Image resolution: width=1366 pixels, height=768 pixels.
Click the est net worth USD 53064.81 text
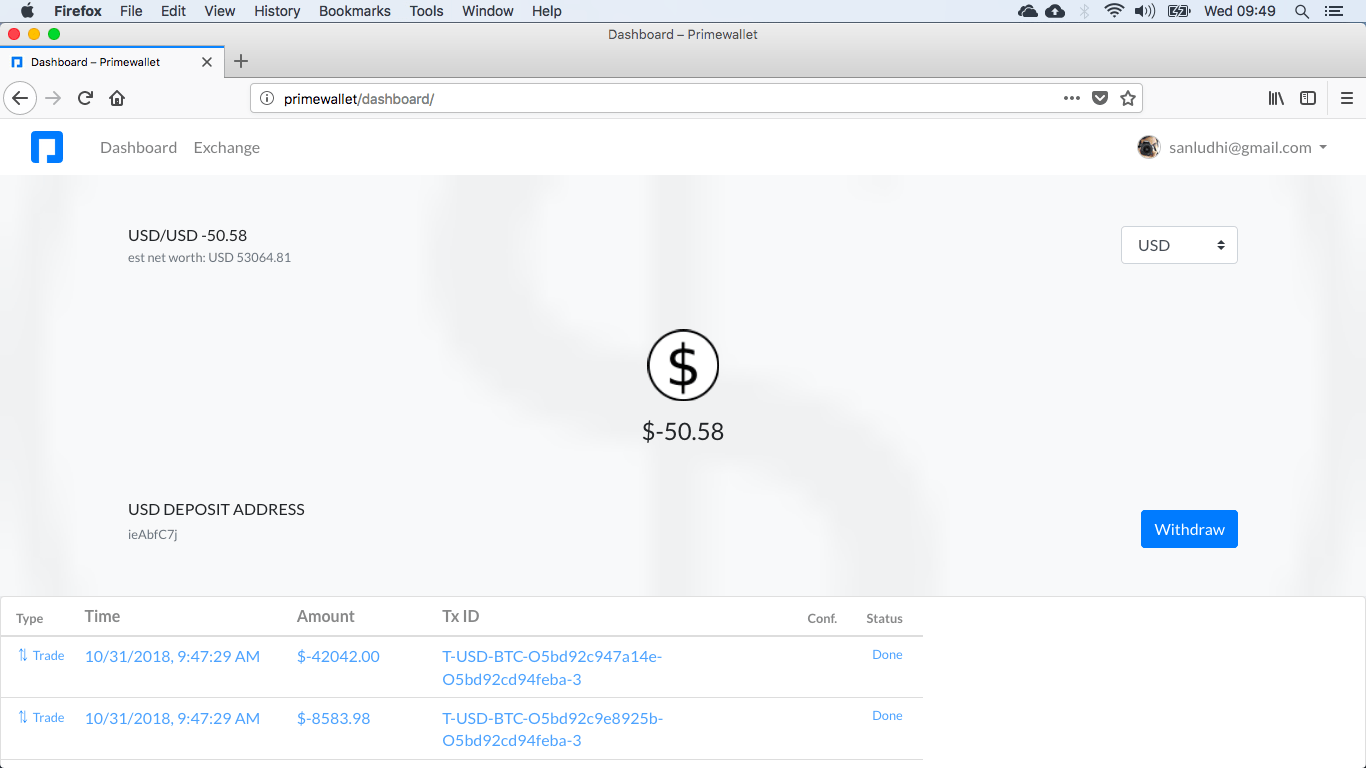(209, 257)
